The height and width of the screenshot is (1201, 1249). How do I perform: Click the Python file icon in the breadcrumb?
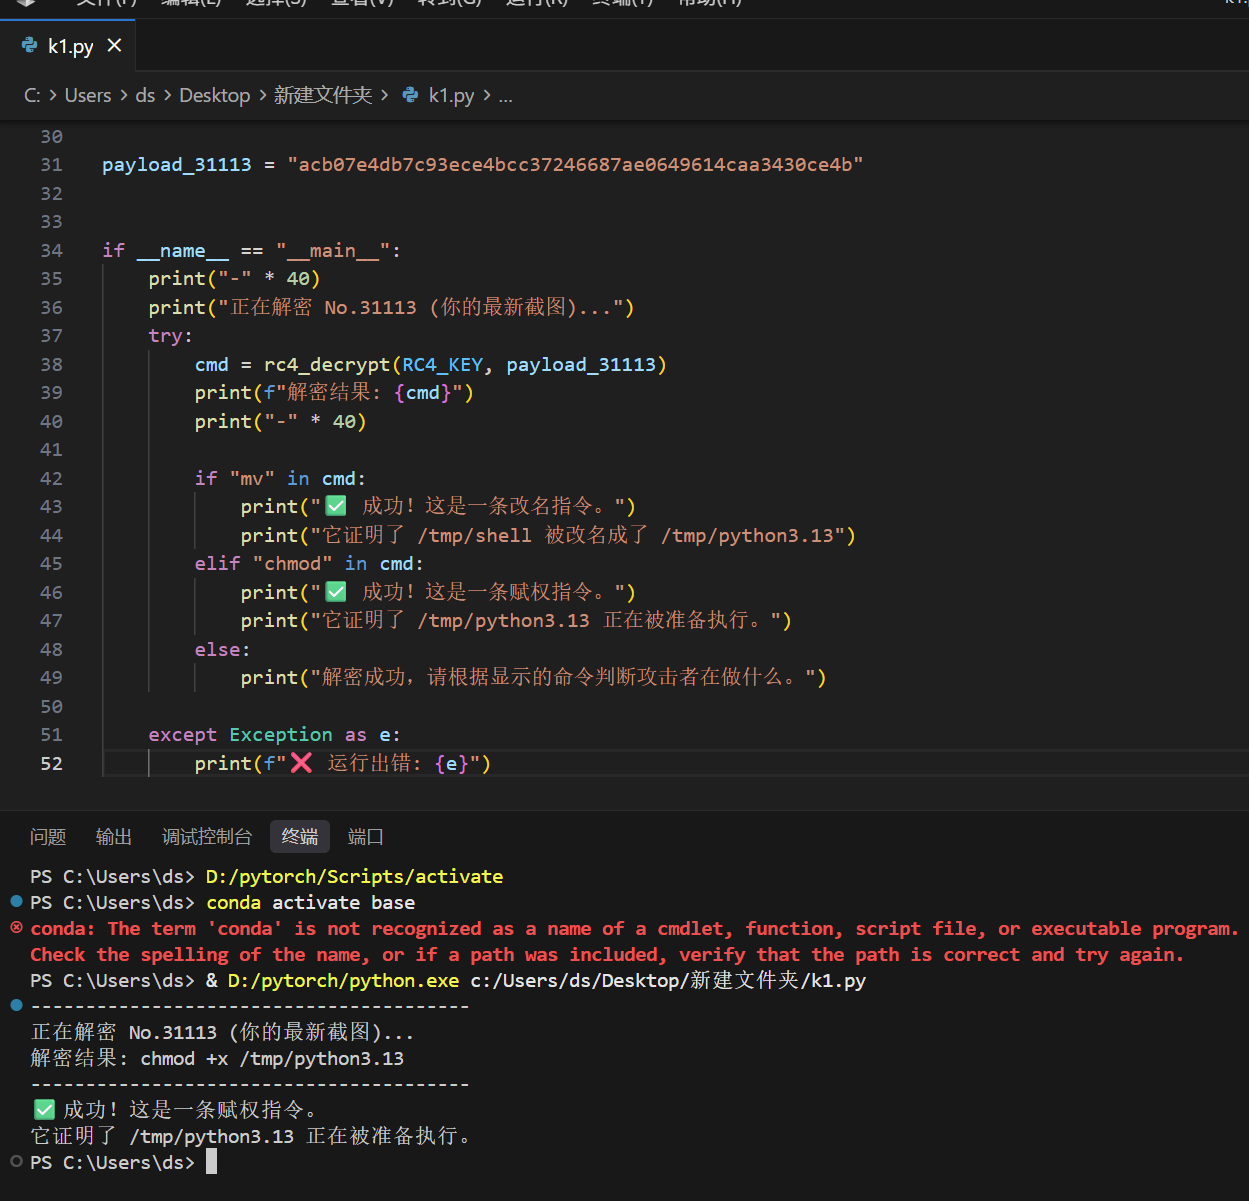[410, 95]
